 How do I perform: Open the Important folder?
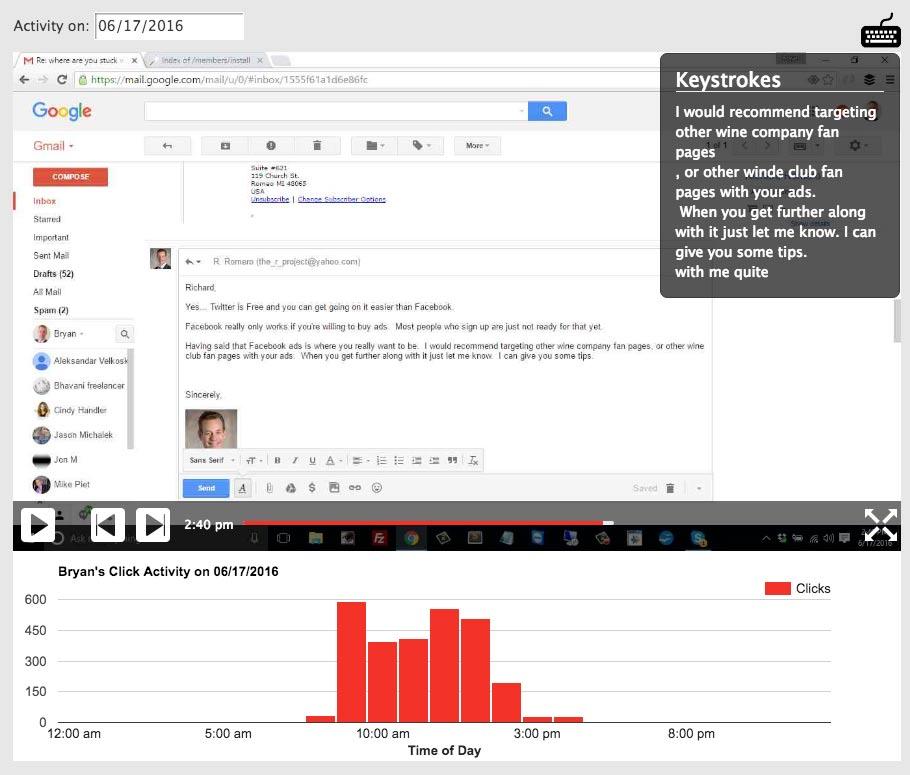pos(50,237)
